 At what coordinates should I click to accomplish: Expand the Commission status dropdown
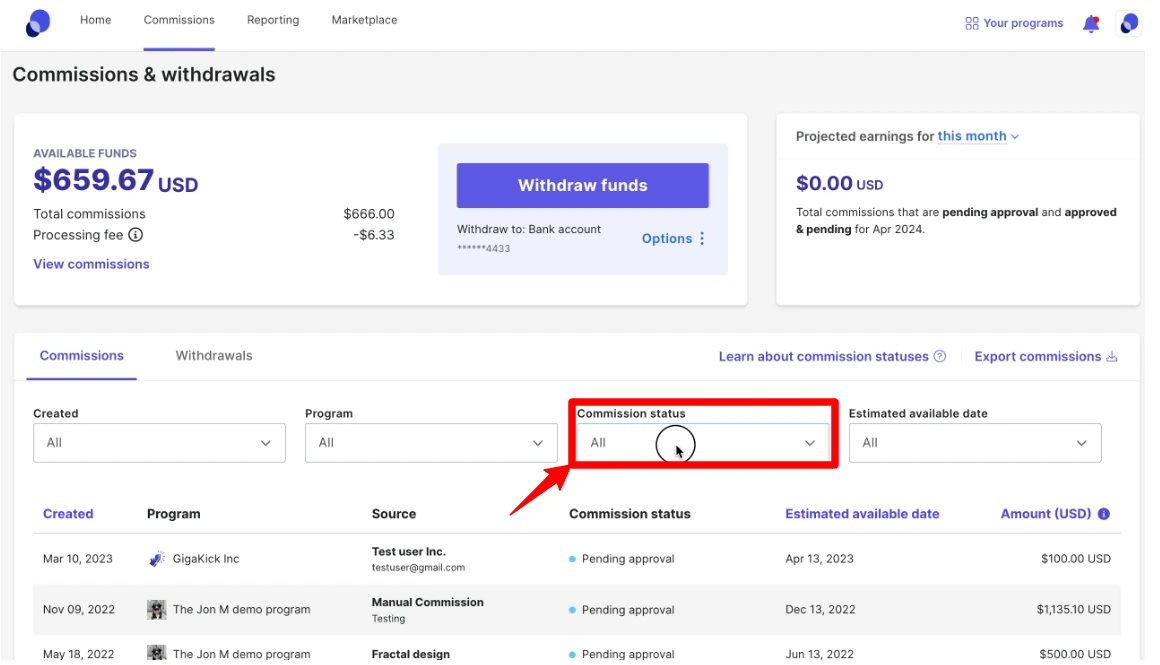click(702, 443)
